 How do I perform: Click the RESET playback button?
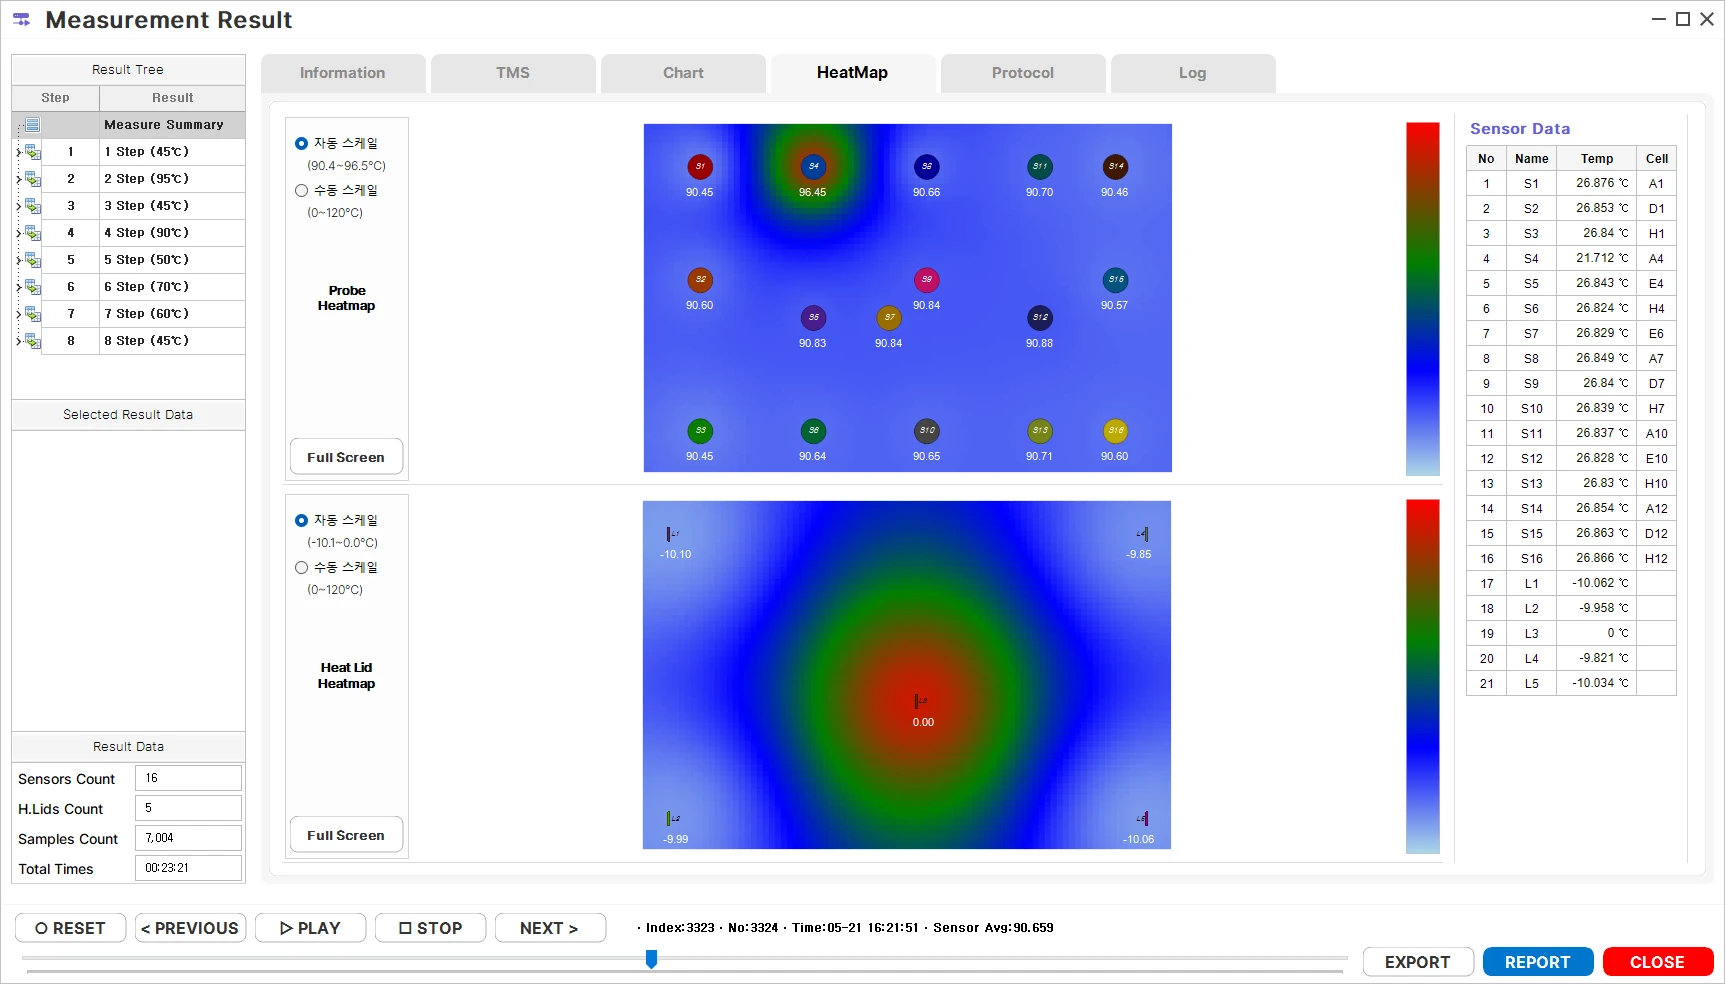point(71,928)
